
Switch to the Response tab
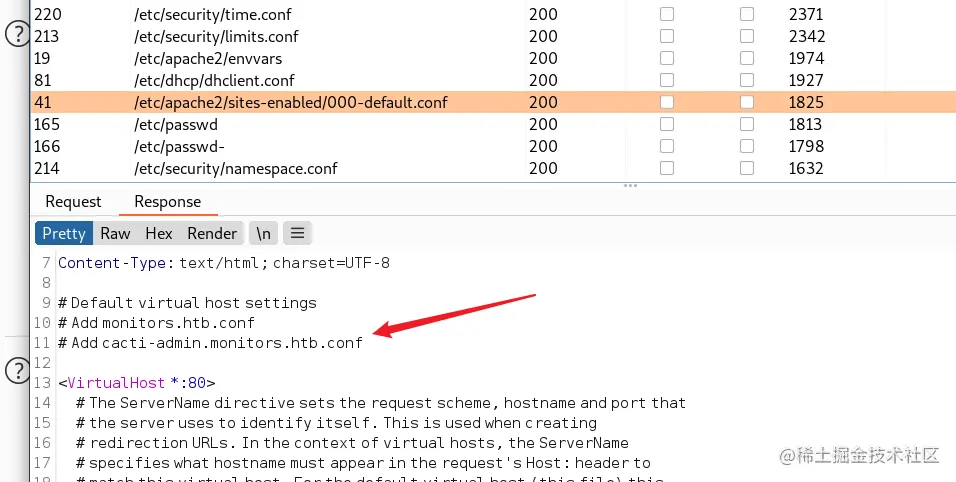168,202
